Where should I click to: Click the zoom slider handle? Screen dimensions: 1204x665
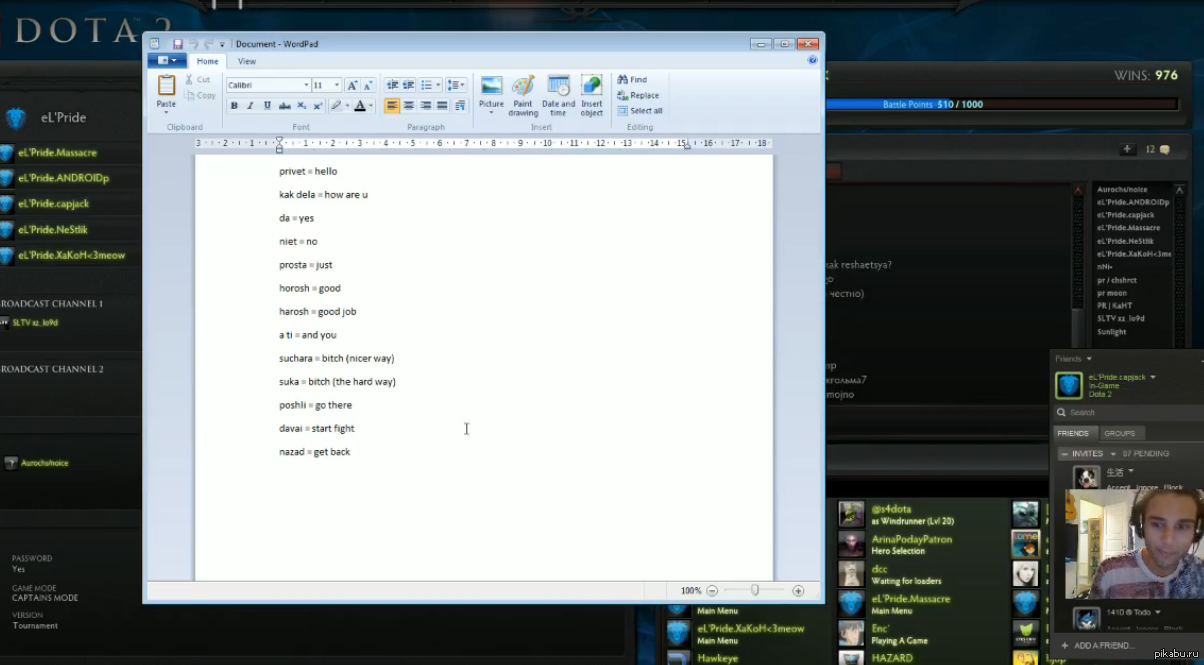755,591
